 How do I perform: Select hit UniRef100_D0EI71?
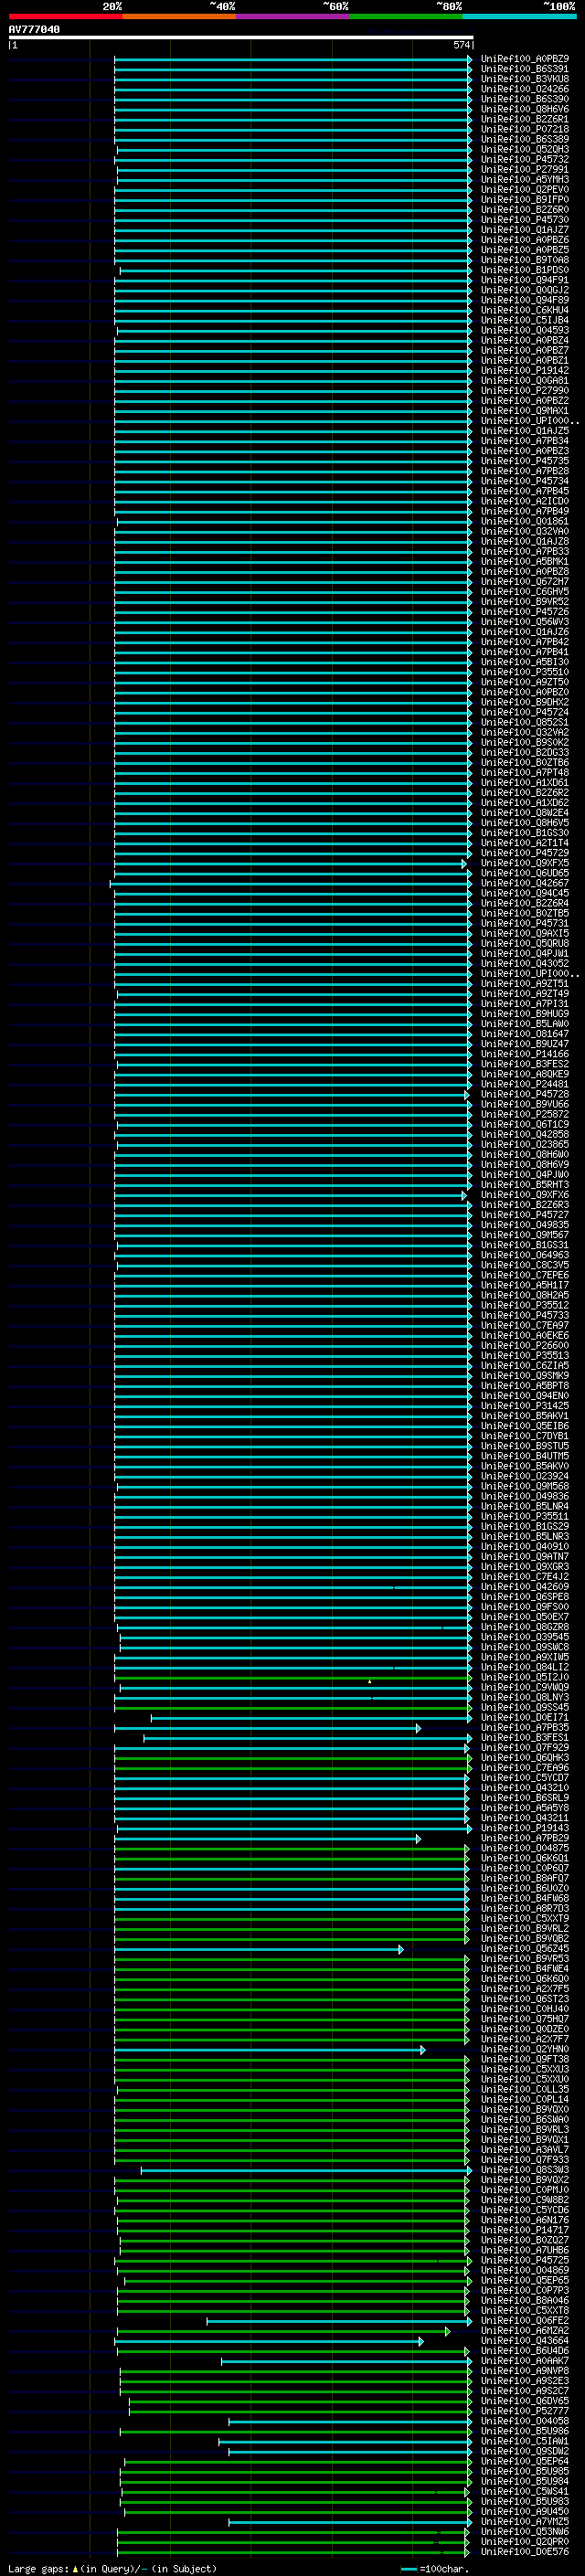(525, 1717)
